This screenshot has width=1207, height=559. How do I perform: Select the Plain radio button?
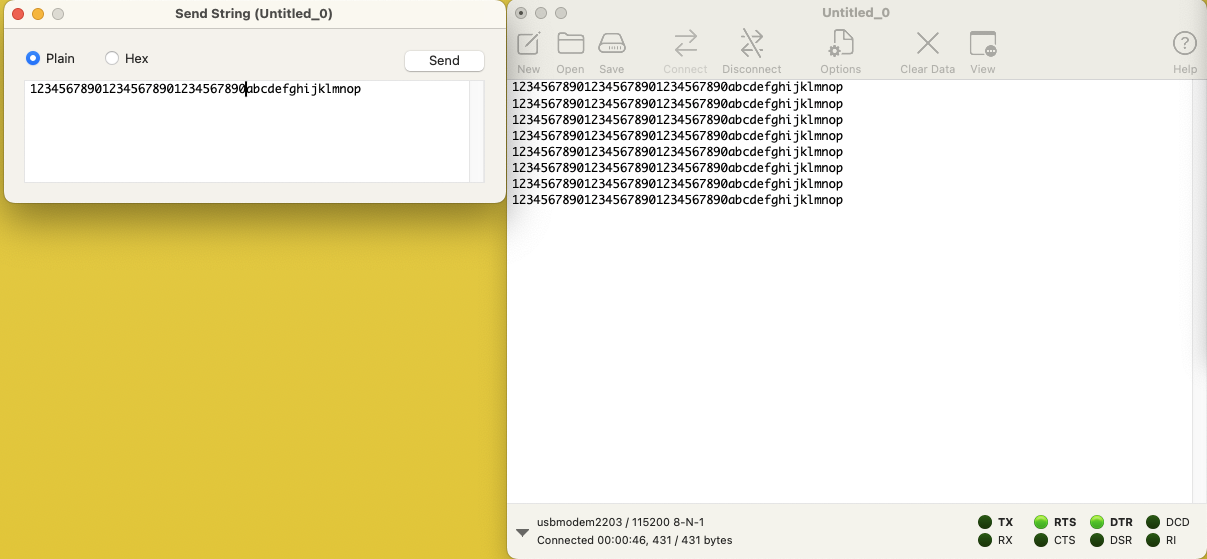[x=33, y=59]
